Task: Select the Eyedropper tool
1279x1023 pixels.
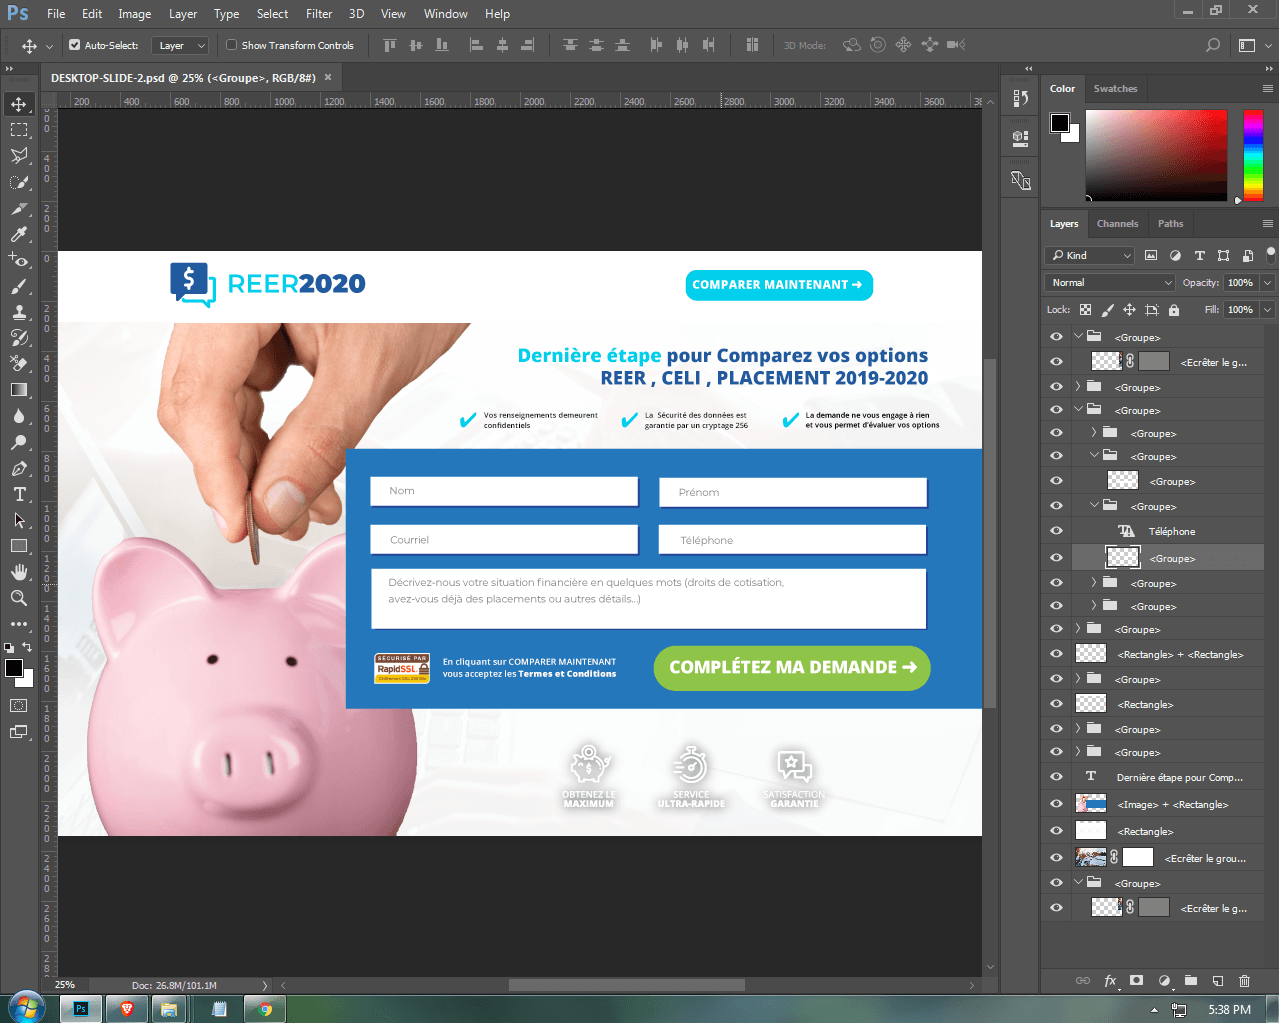Action: coord(19,234)
